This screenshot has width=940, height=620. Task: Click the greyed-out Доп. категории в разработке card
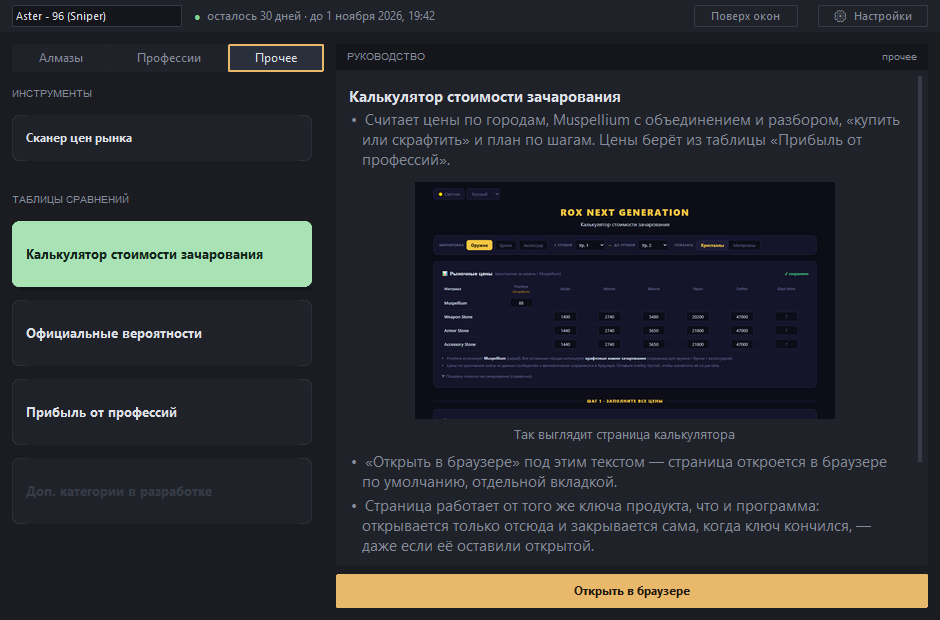click(x=162, y=492)
